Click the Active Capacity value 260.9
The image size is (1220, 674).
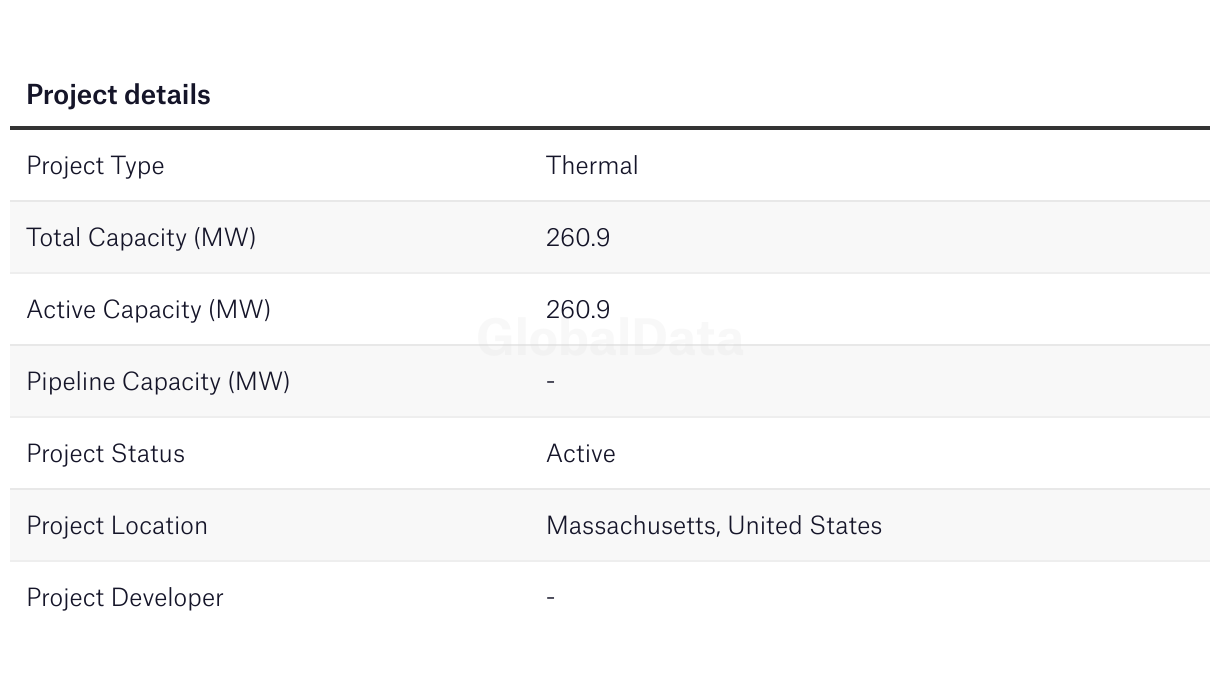(x=578, y=309)
